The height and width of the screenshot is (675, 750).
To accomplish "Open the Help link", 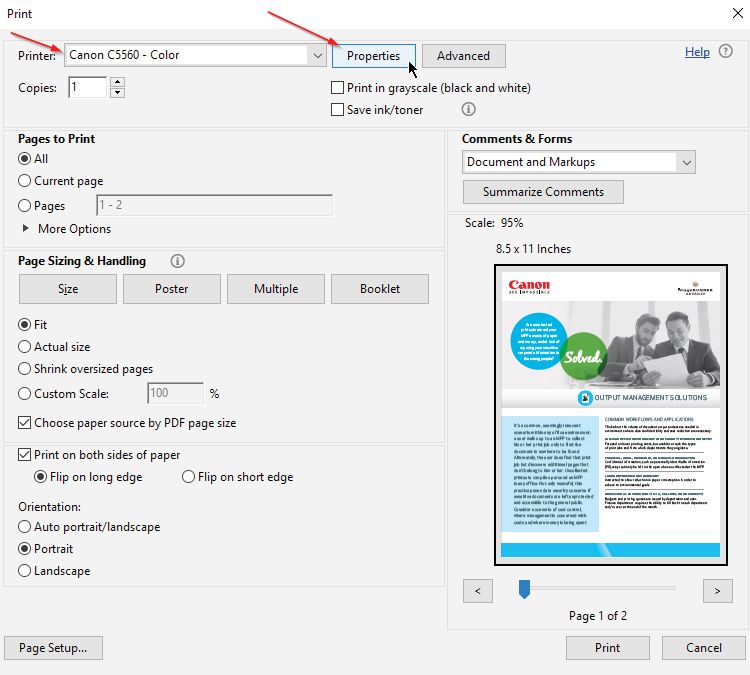I will 697,52.
